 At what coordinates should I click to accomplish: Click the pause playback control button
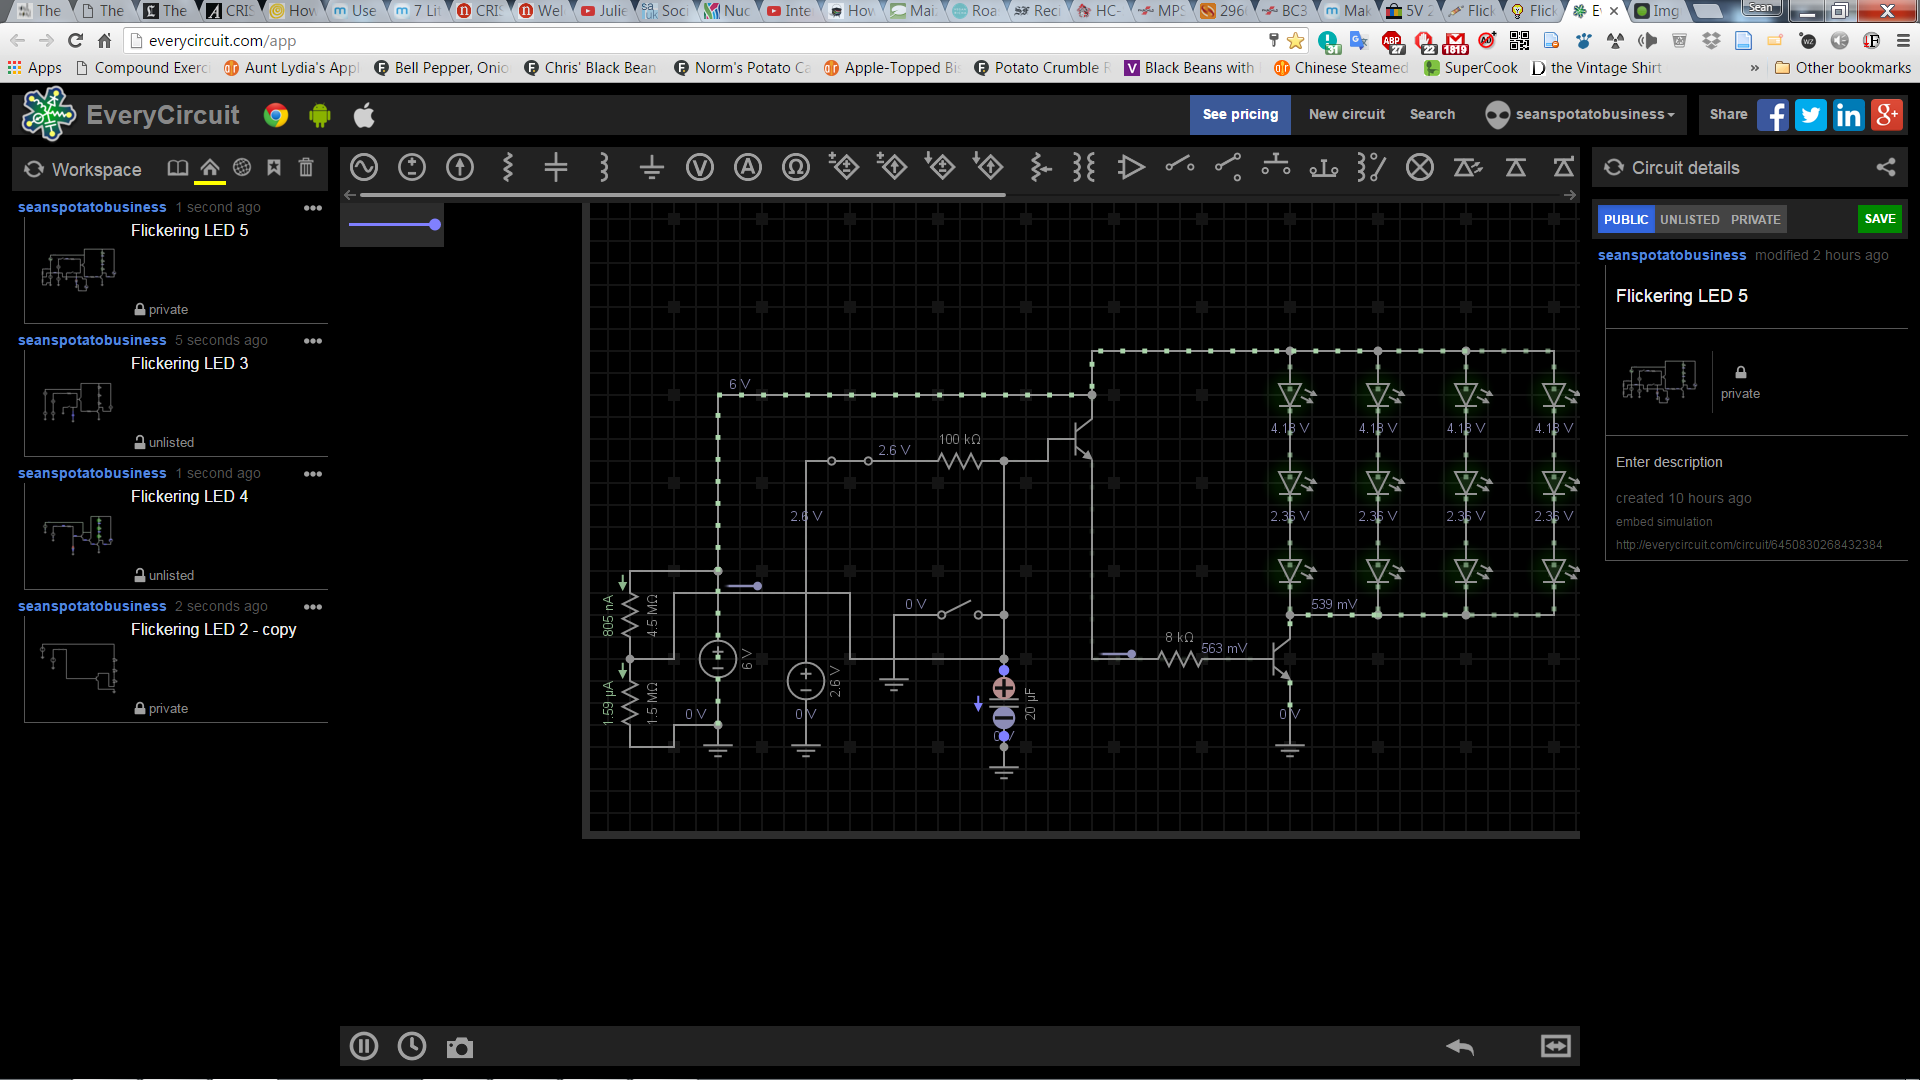364,1046
